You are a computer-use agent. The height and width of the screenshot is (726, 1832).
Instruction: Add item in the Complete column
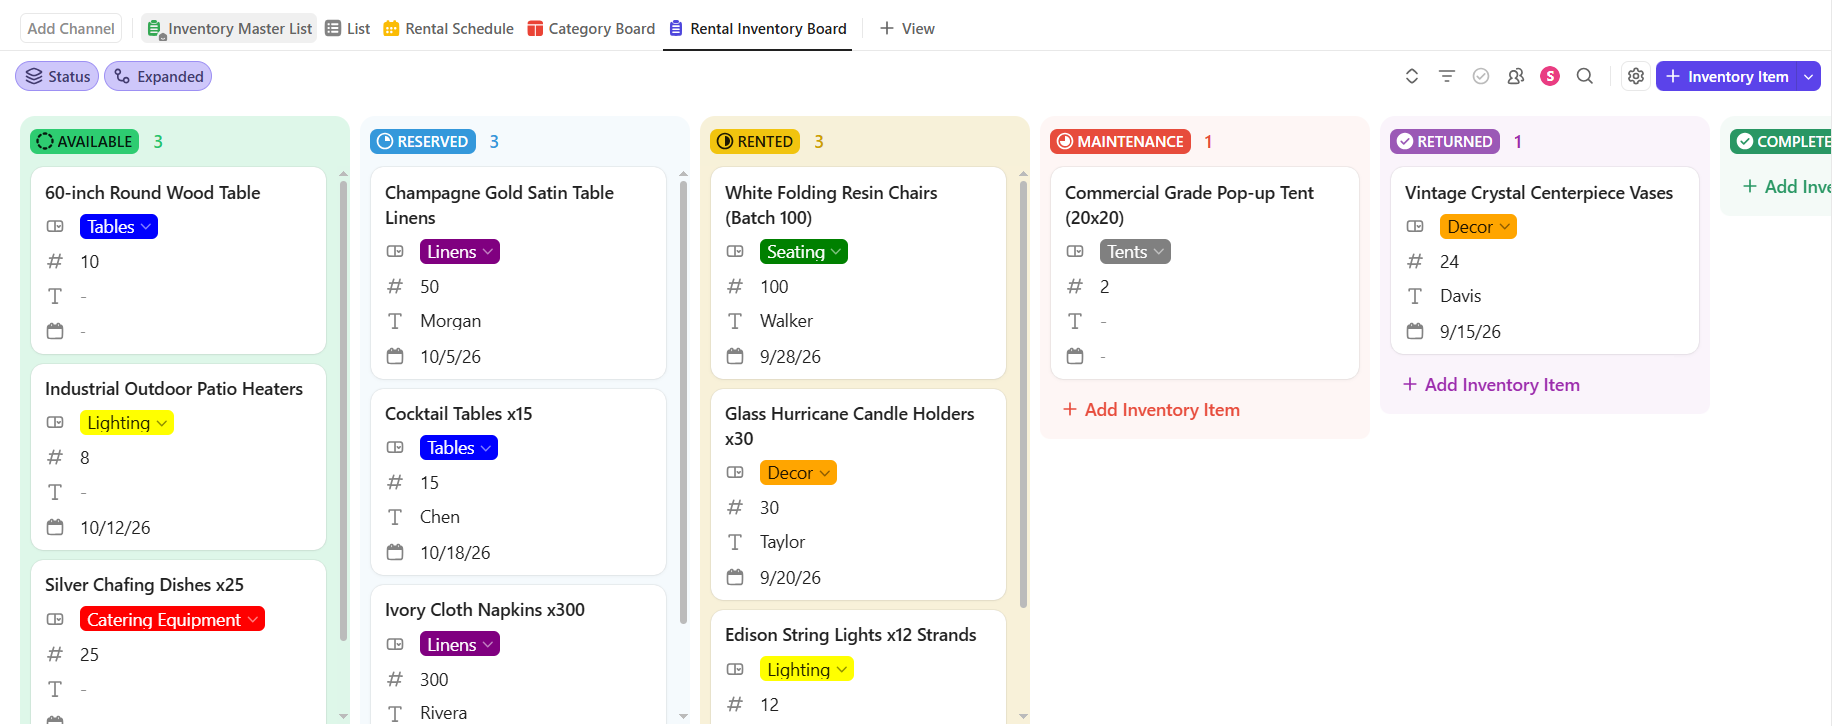1787,187
